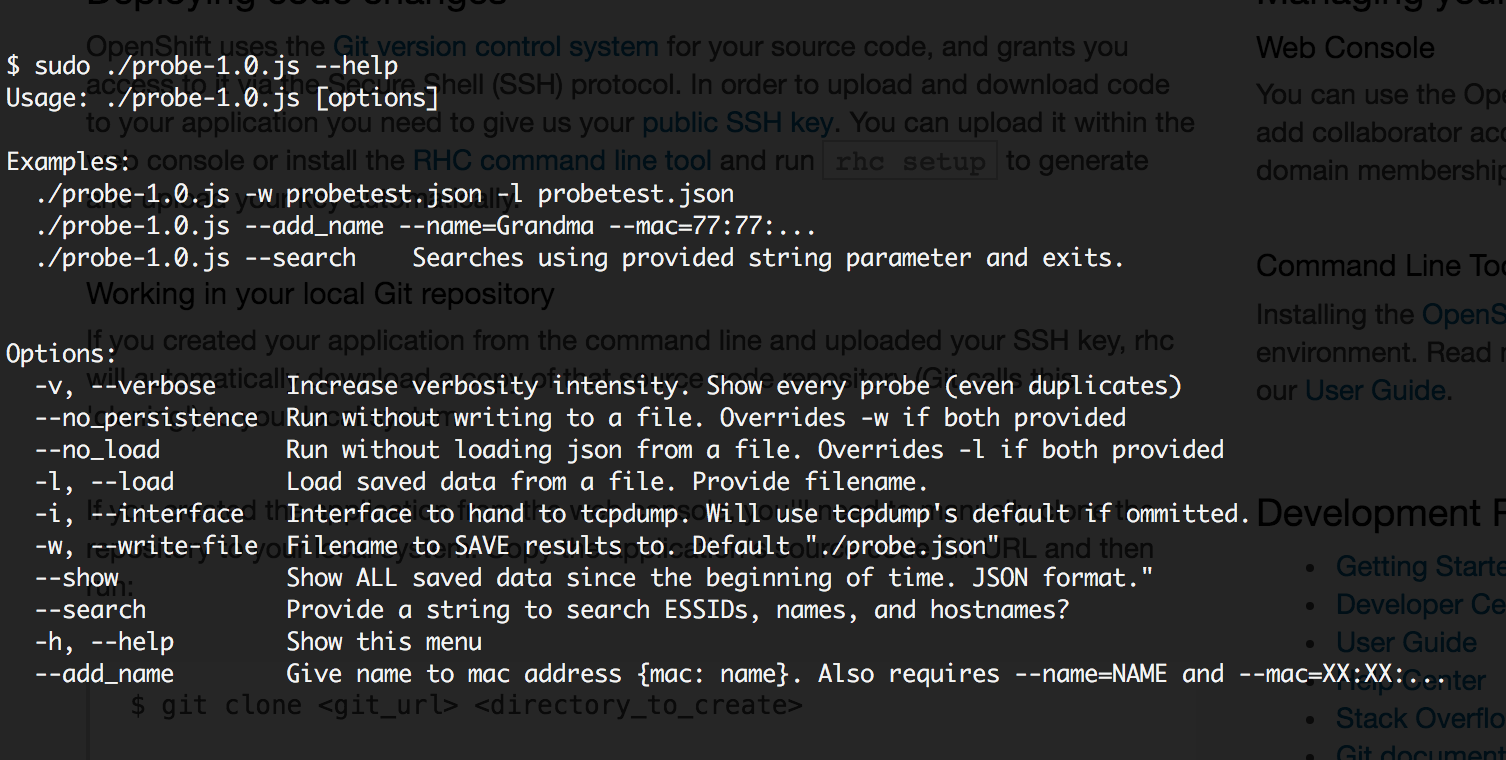Click the "rhc setup" code snippet
This screenshot has width=1506, height=760.
point(909,161)
